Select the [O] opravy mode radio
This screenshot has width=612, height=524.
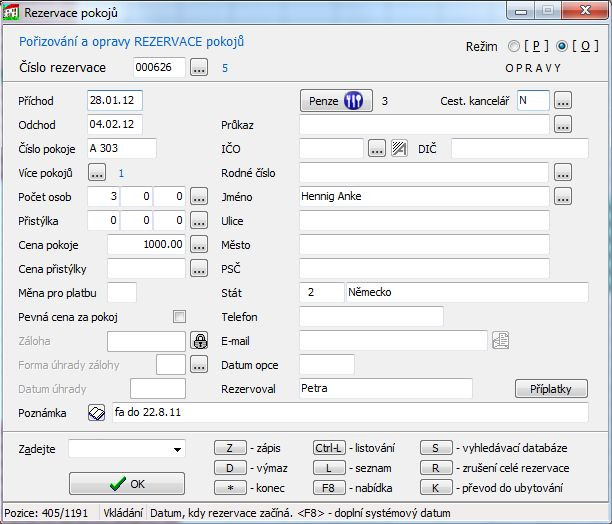562,46
